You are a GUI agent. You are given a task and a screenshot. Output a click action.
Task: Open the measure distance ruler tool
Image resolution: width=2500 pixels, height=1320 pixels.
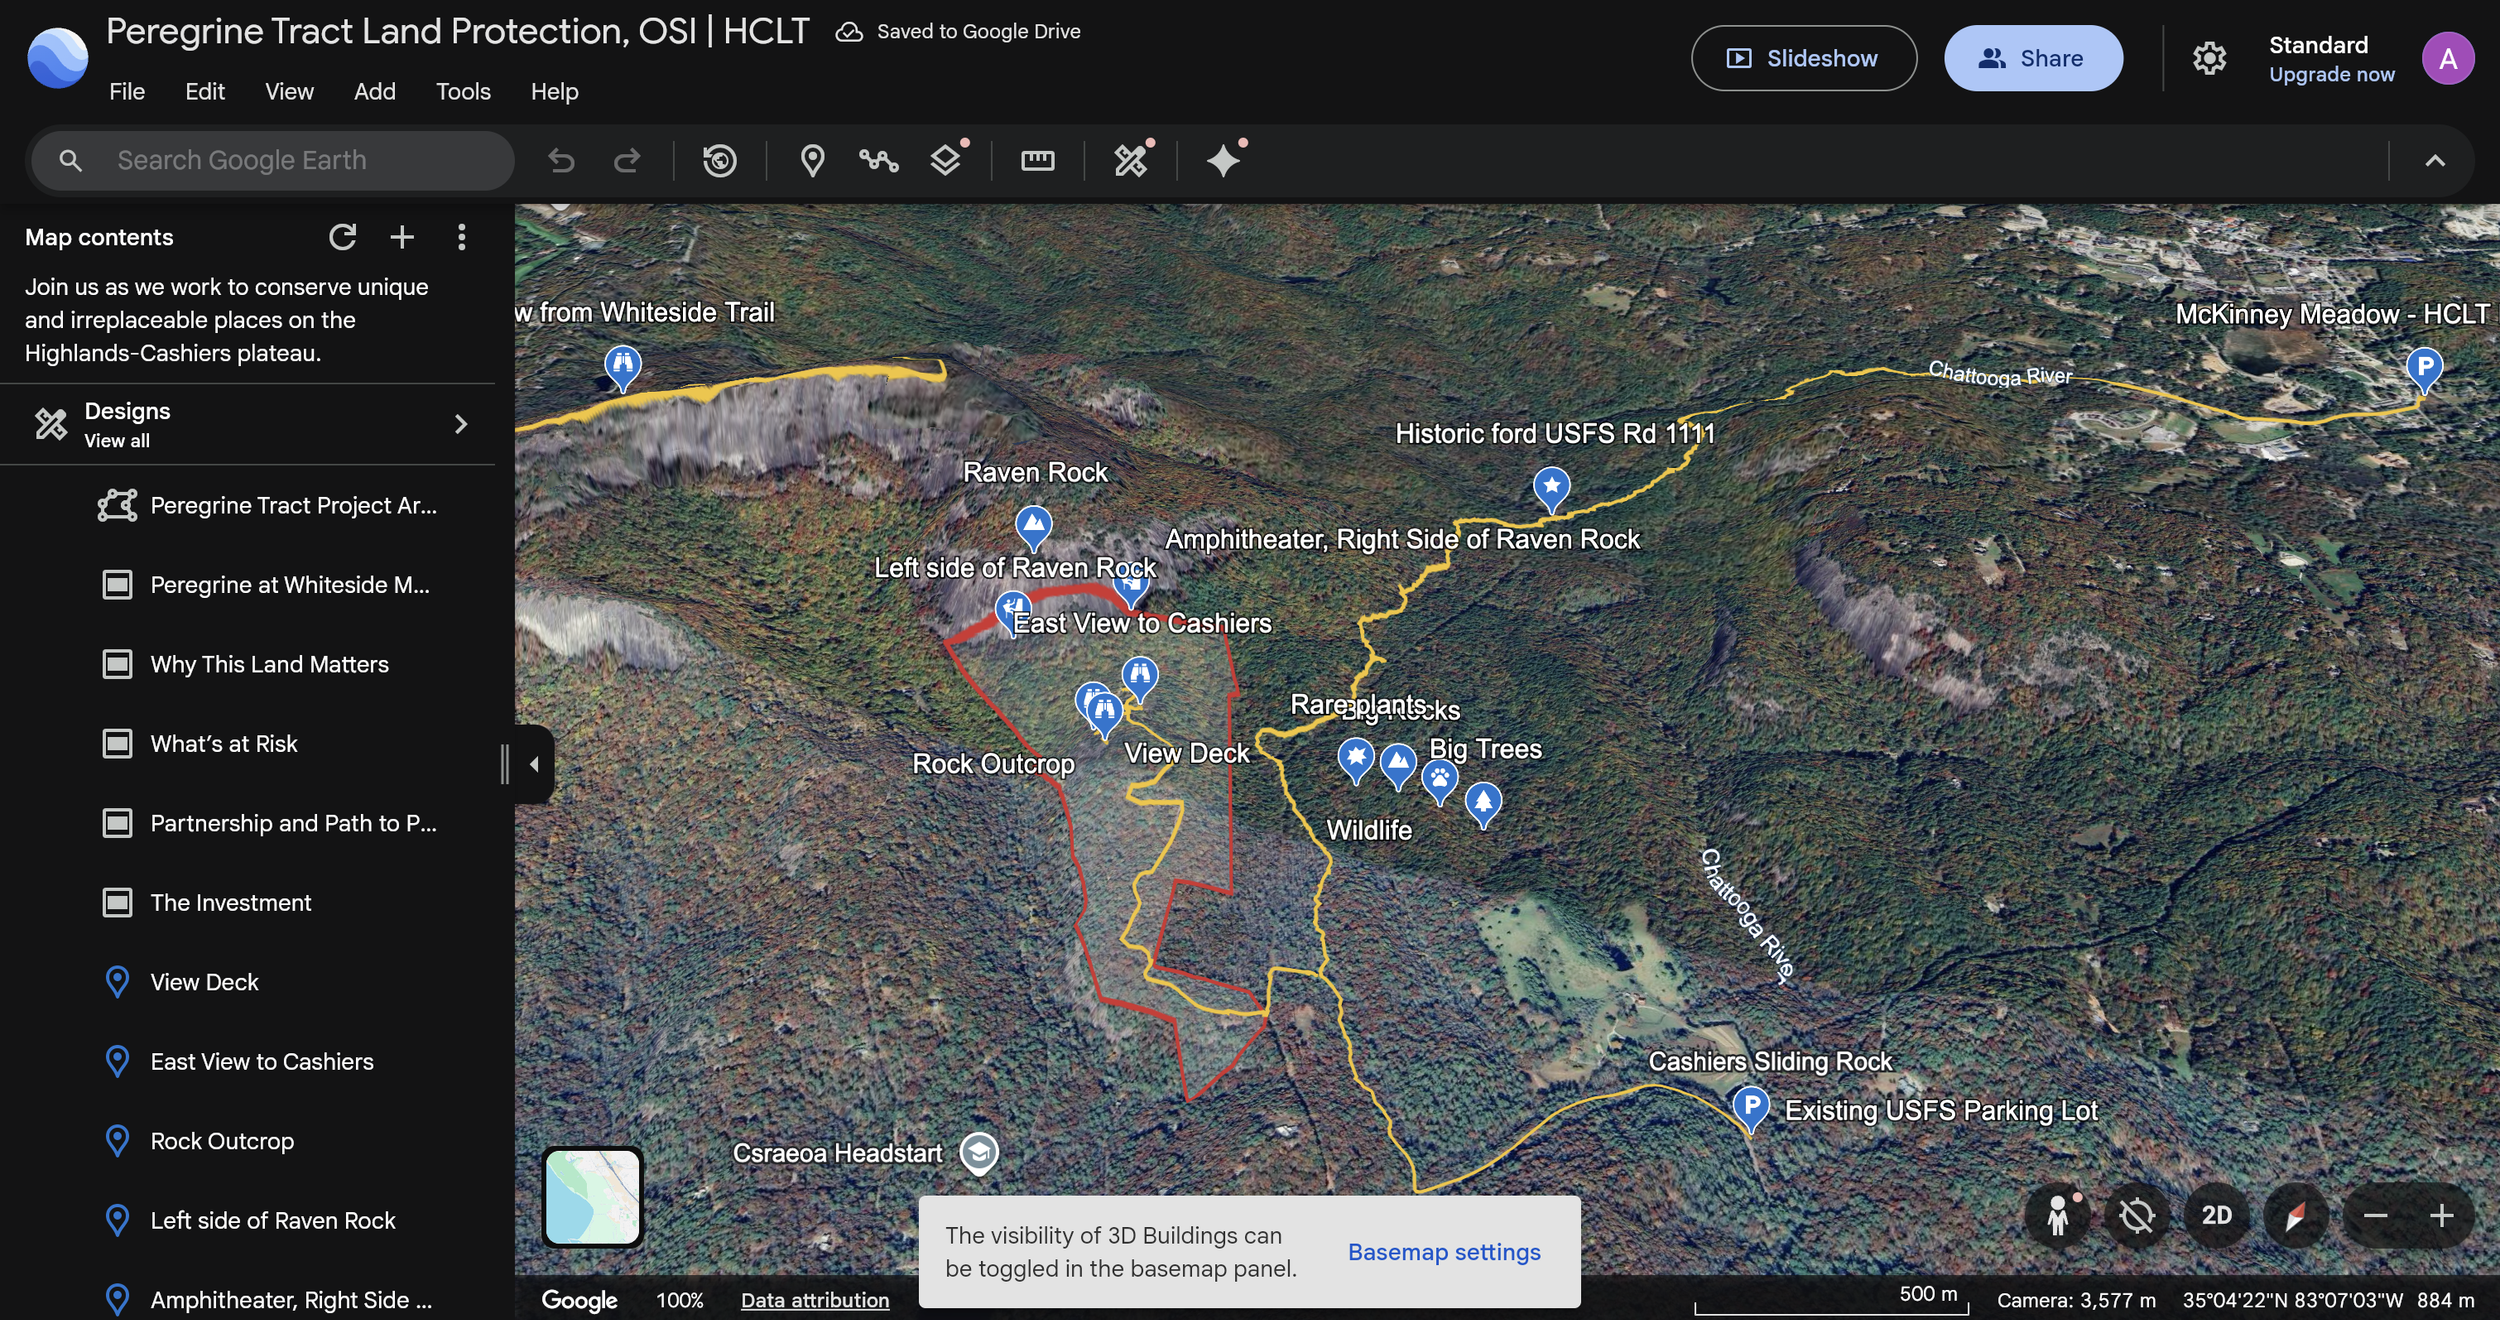coord(1037,160)
